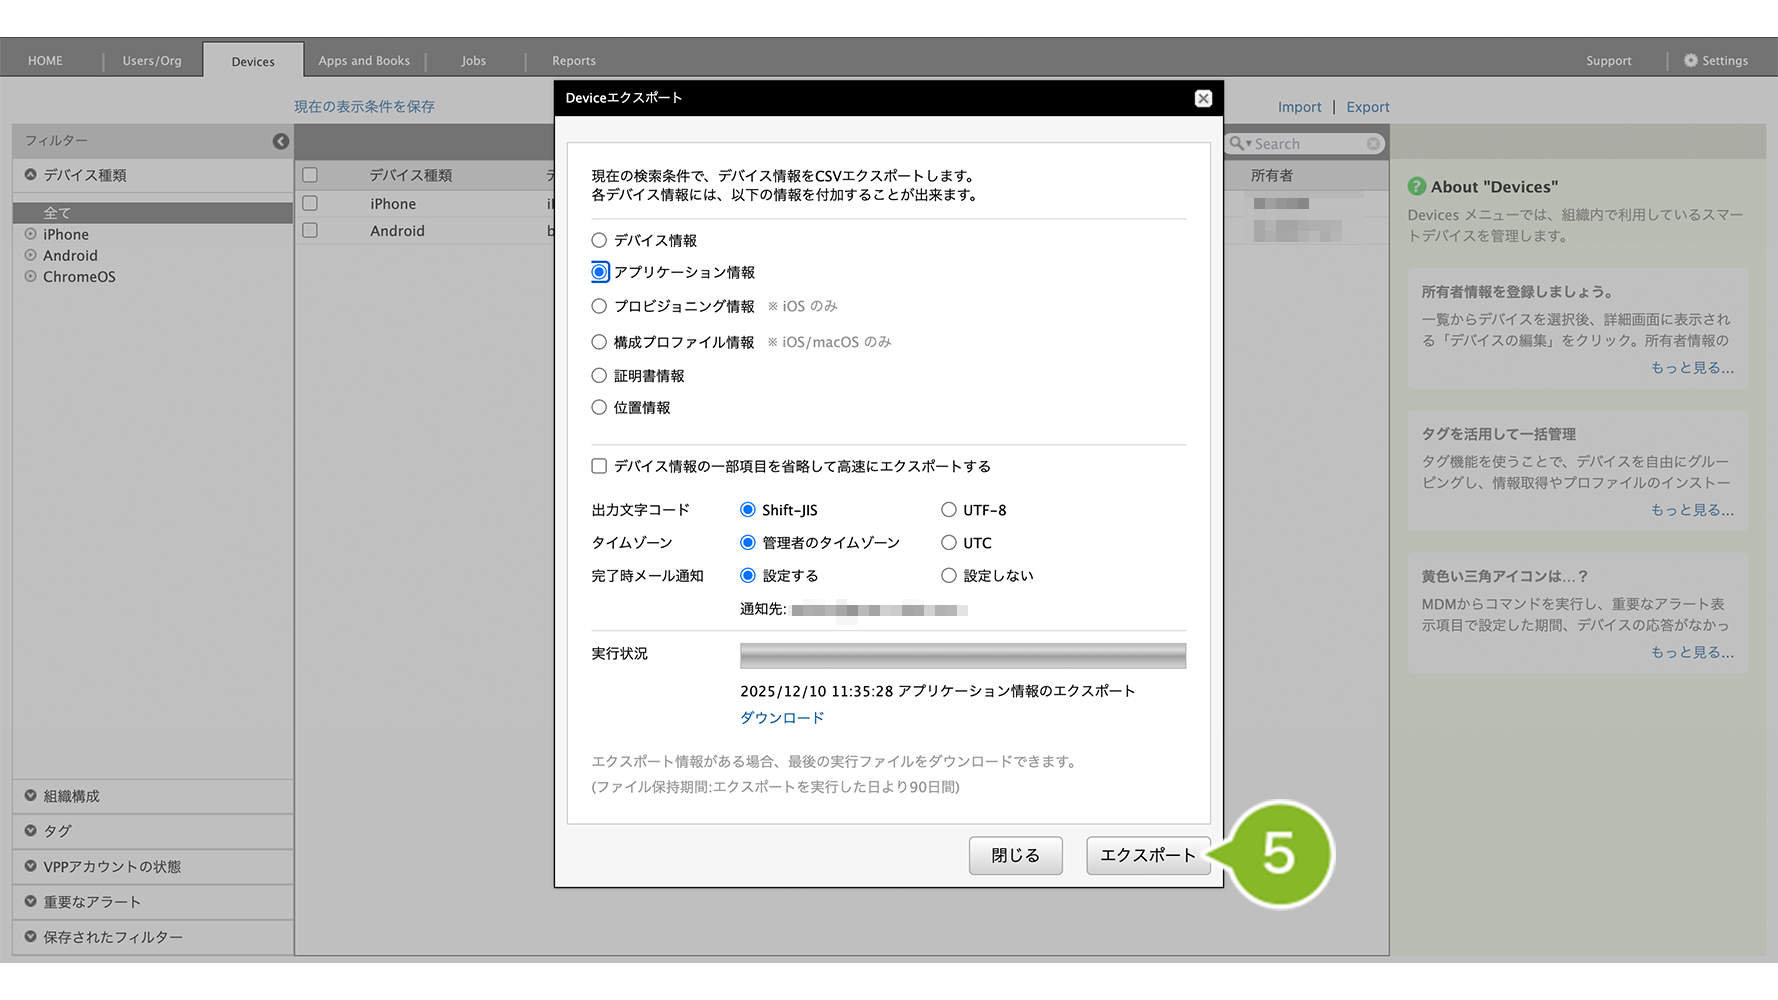Click the Settings gear icon
1778x1000 pixels.
1690,61
